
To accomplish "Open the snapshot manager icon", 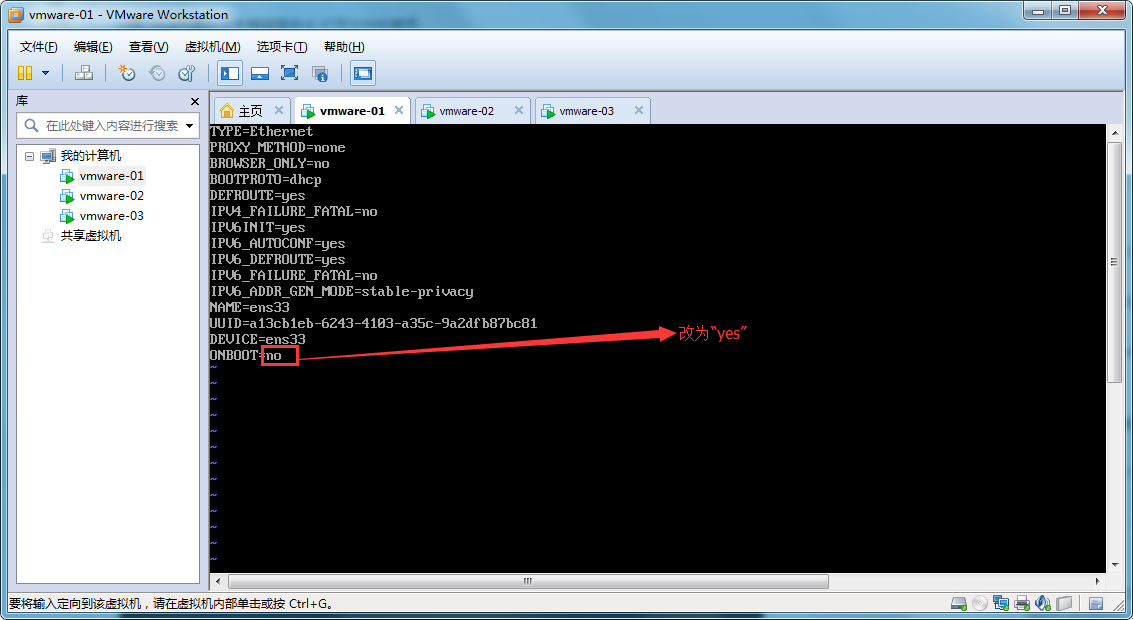I will [187, 73].
